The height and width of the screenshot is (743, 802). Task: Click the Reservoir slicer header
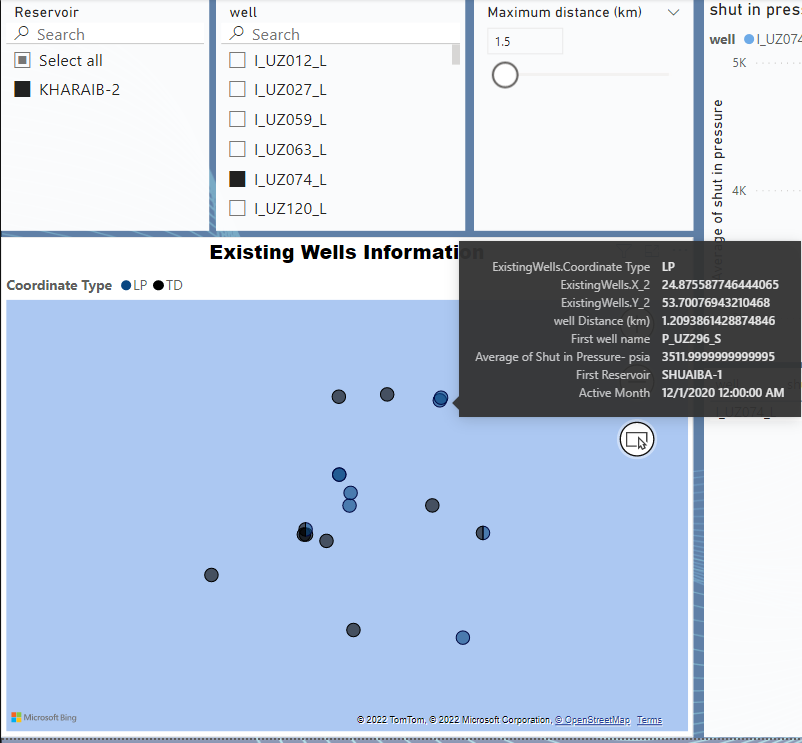[x=47, y=12]
